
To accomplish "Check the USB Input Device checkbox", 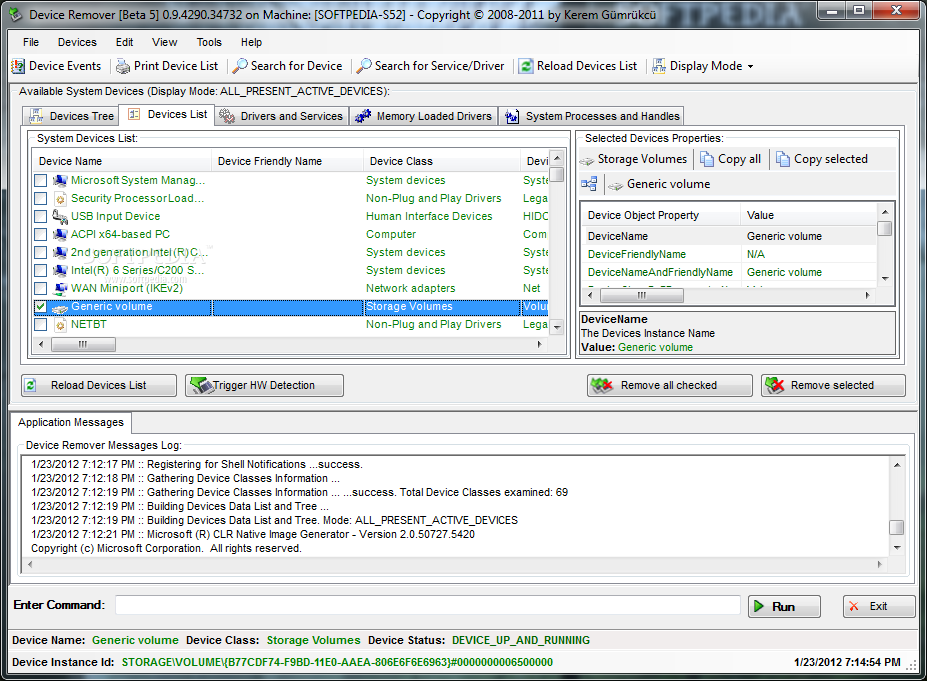I will (40, 216).
